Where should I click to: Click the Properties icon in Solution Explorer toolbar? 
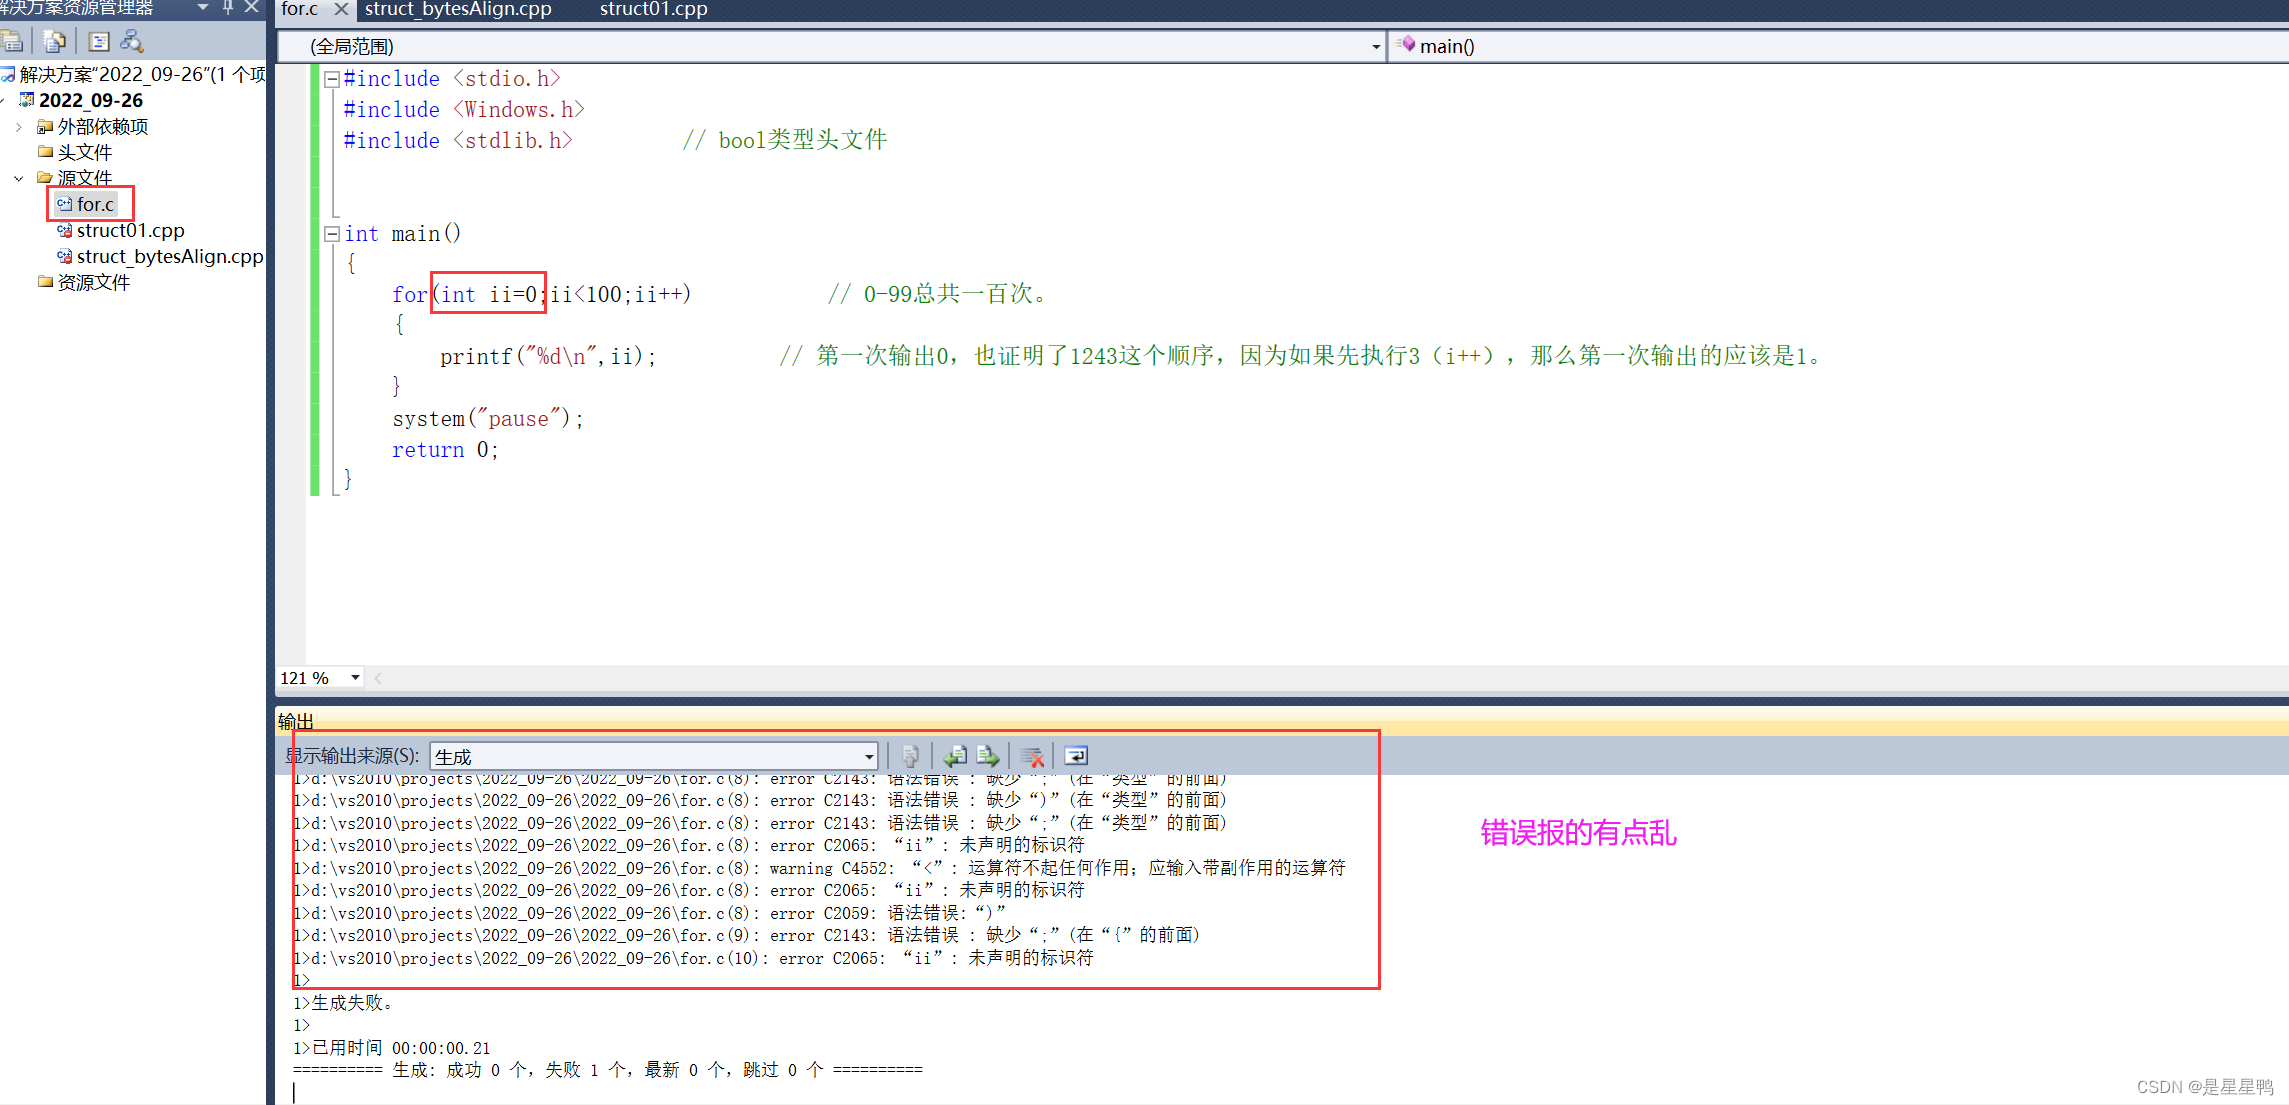click(x=12, y=42)
